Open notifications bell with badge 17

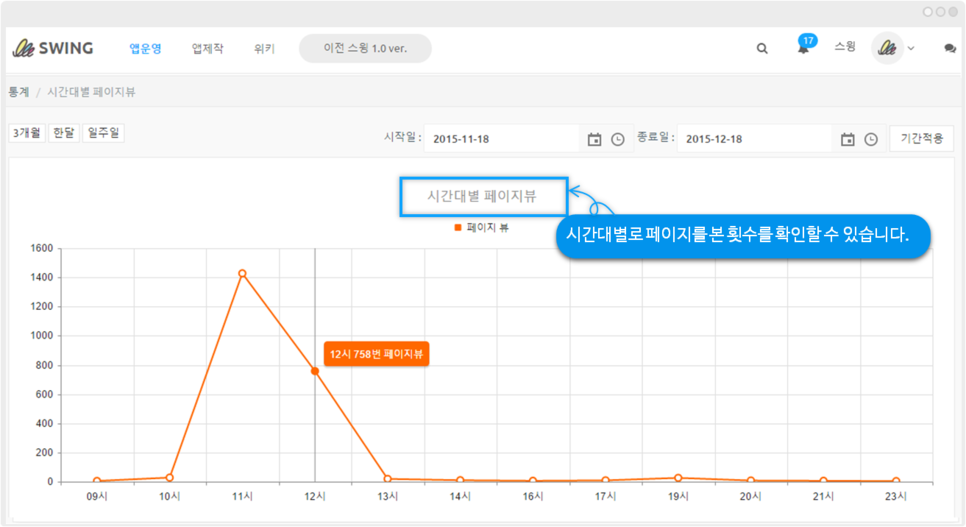click(803, 48)
